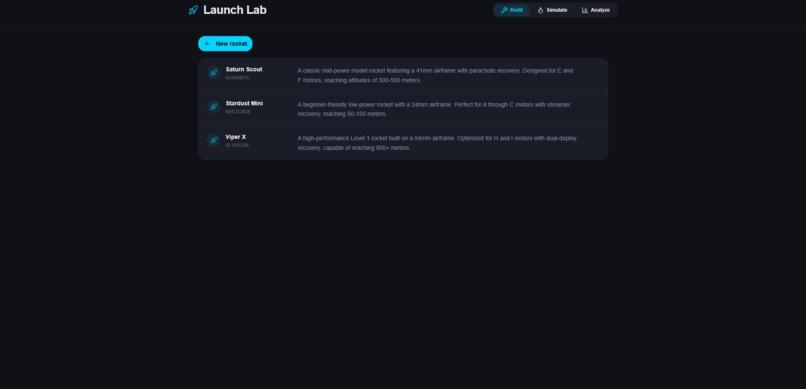Select the Build tab
This screenshot has width=806, height=389.
point(512,10)
